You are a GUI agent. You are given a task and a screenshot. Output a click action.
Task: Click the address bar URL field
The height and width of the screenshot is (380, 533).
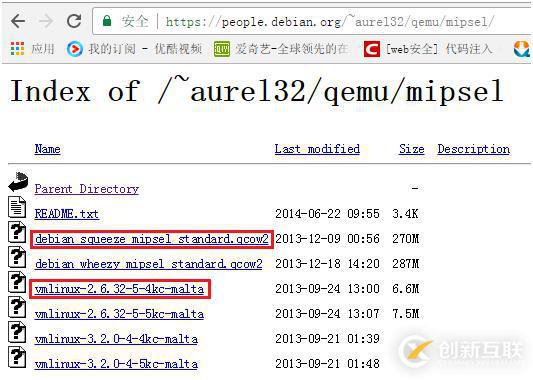330,22
